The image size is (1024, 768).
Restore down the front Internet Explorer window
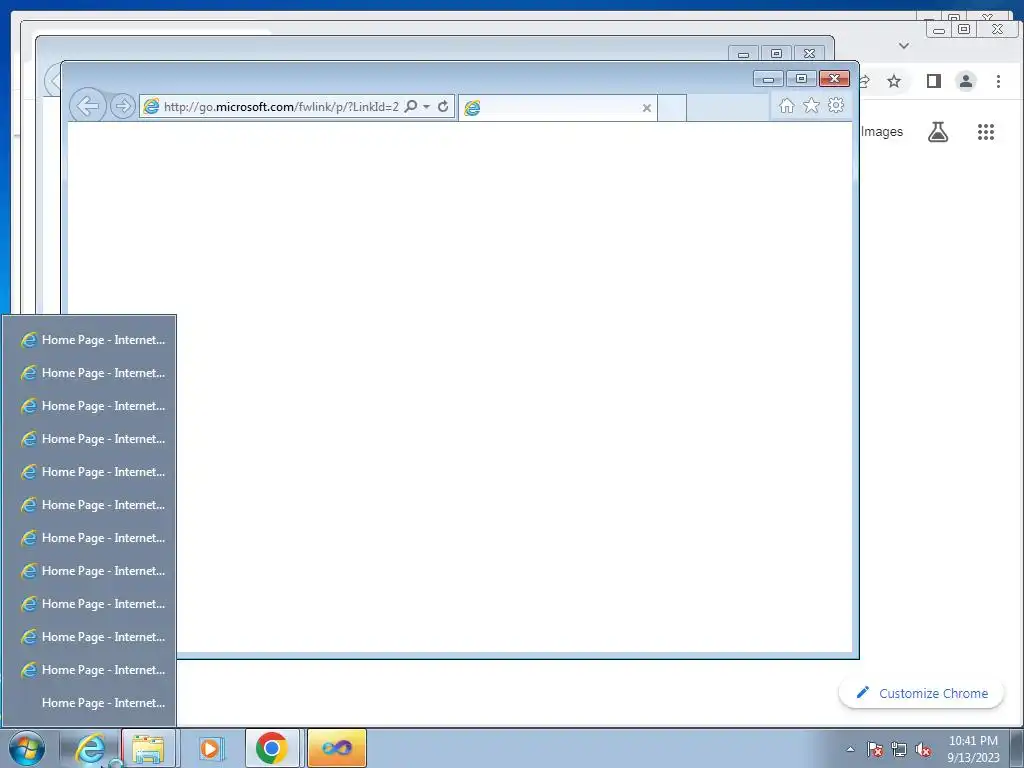[x=801, y=79]
